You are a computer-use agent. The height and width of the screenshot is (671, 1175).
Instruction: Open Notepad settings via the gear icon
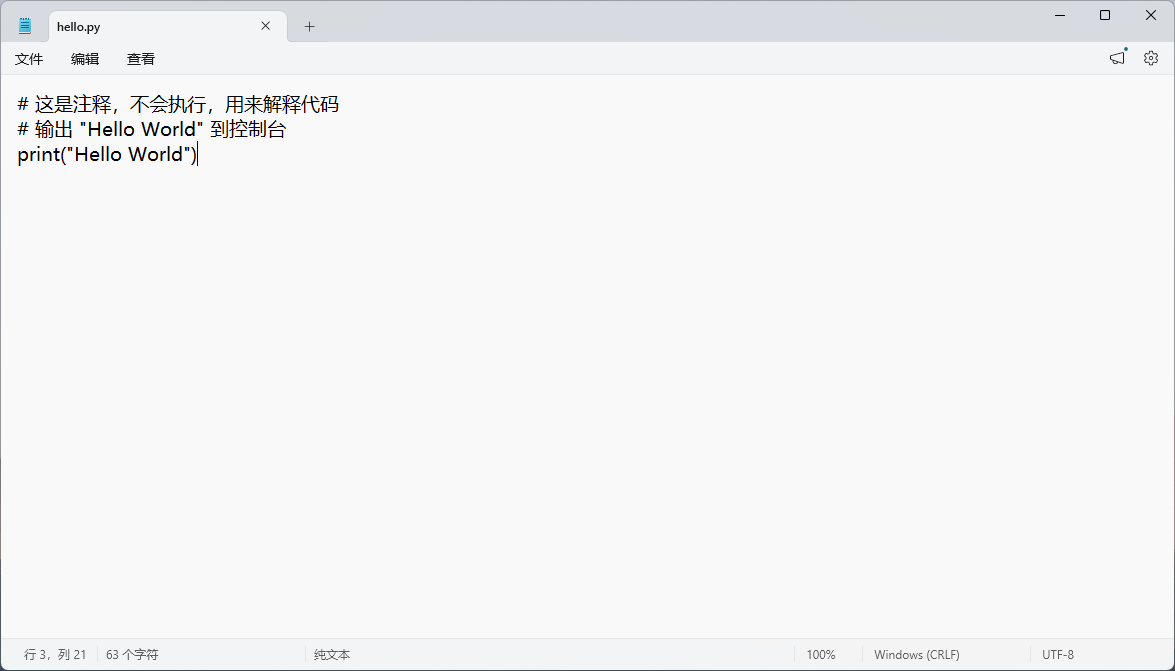[1151, 58]
